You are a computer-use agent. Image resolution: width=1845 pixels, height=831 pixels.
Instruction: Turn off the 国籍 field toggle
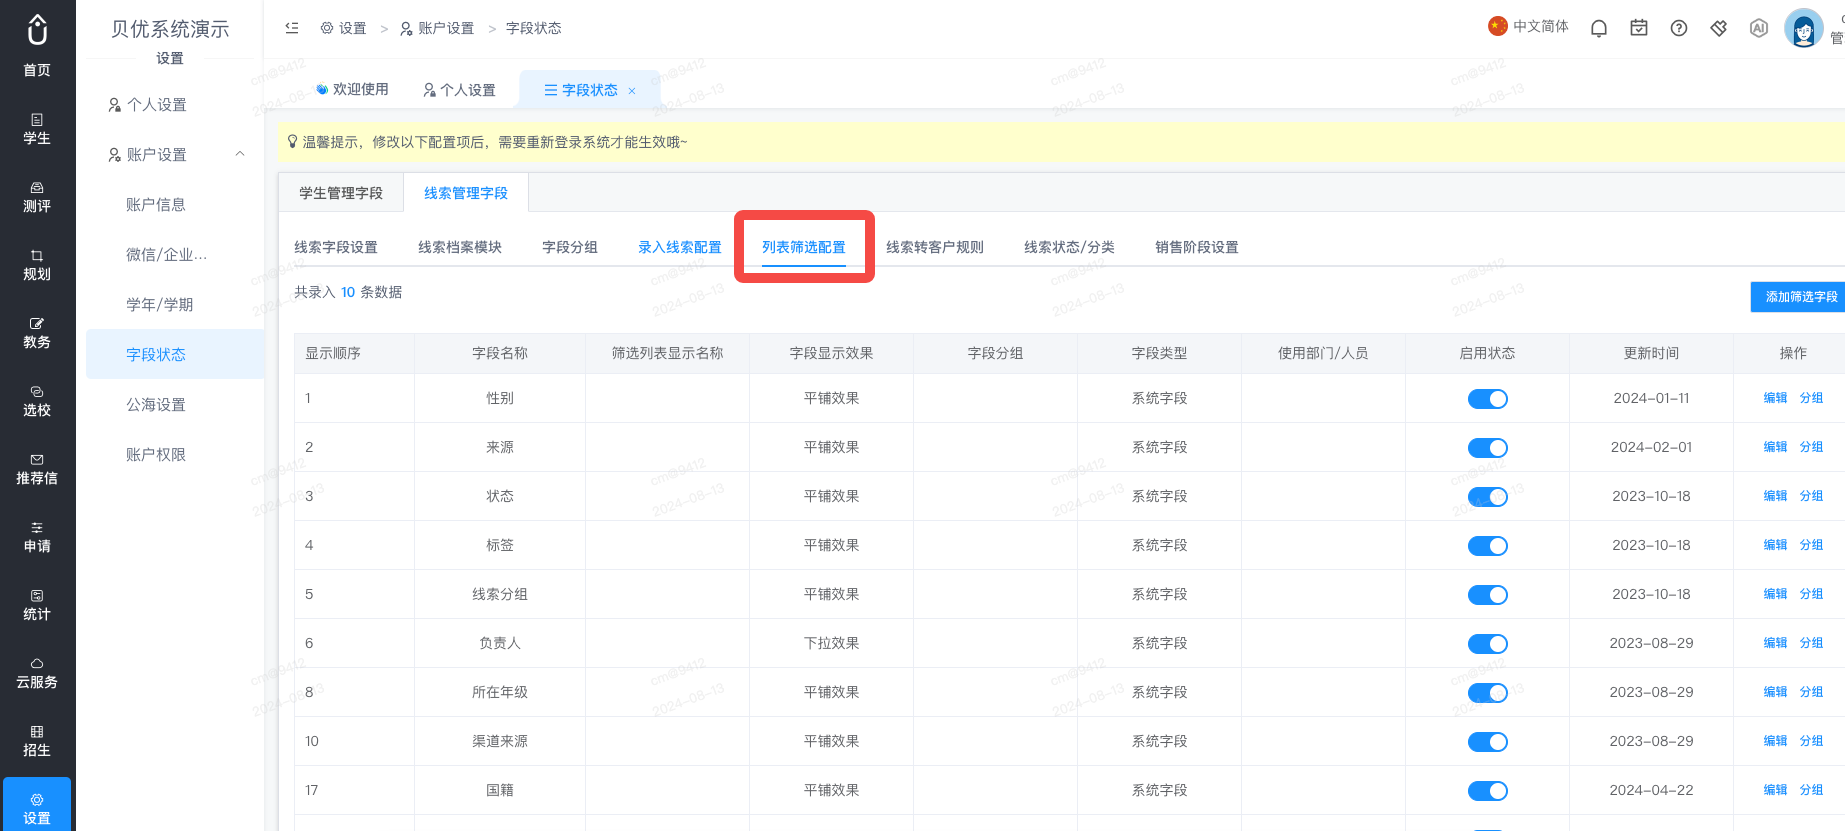pos(1487,791)
